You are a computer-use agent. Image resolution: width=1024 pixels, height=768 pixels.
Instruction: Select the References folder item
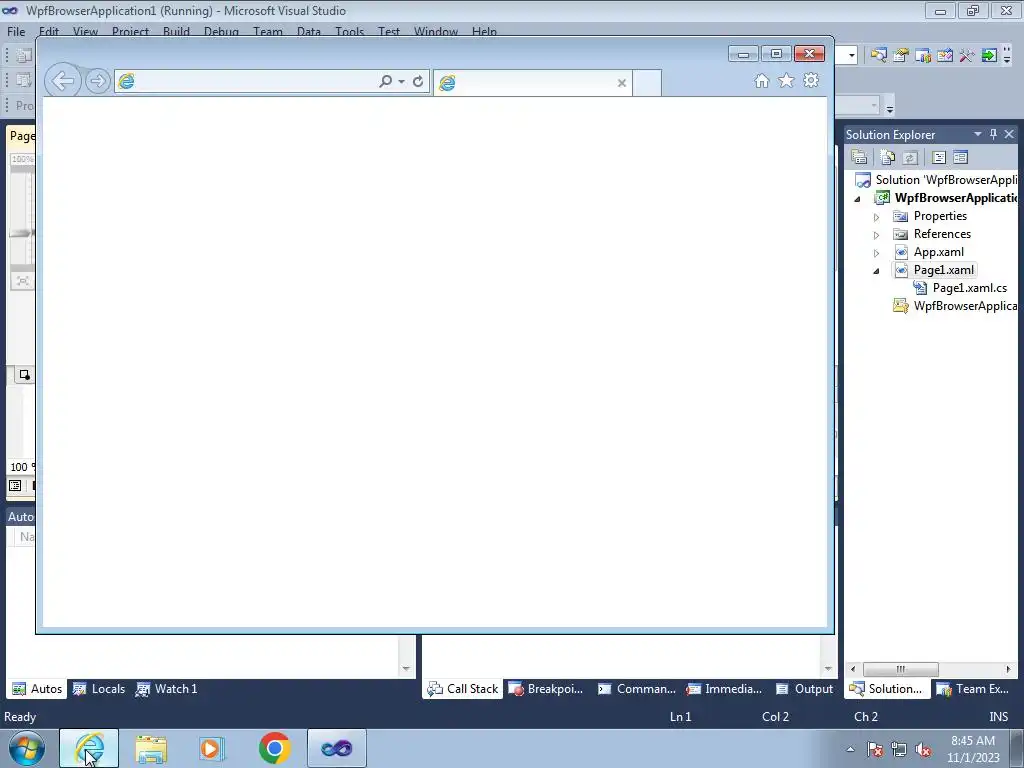pos(942,234)
